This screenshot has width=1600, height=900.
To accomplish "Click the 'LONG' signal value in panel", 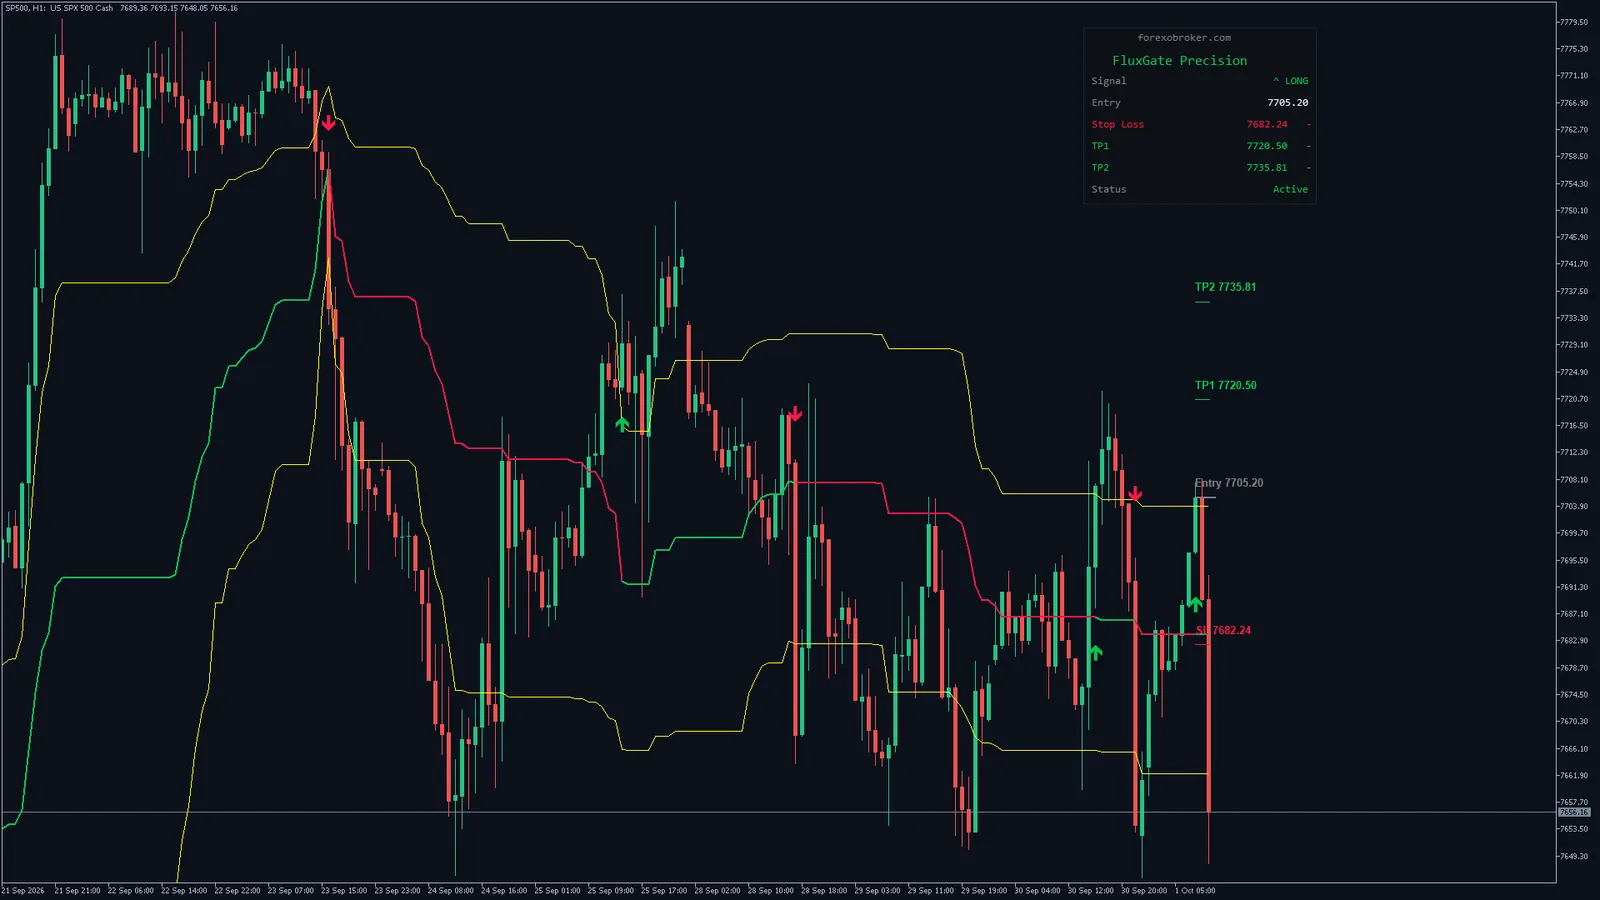I will pyautogui.click(x=1296, y=81).
